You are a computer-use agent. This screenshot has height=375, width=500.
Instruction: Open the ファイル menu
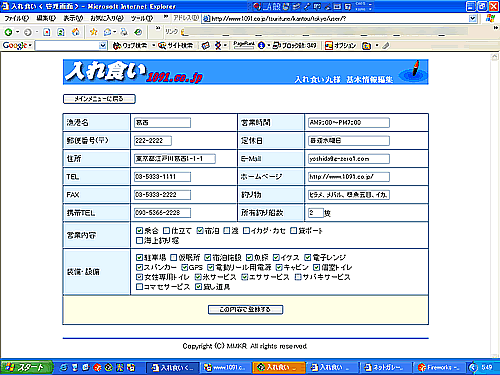[x=17, y=18]
